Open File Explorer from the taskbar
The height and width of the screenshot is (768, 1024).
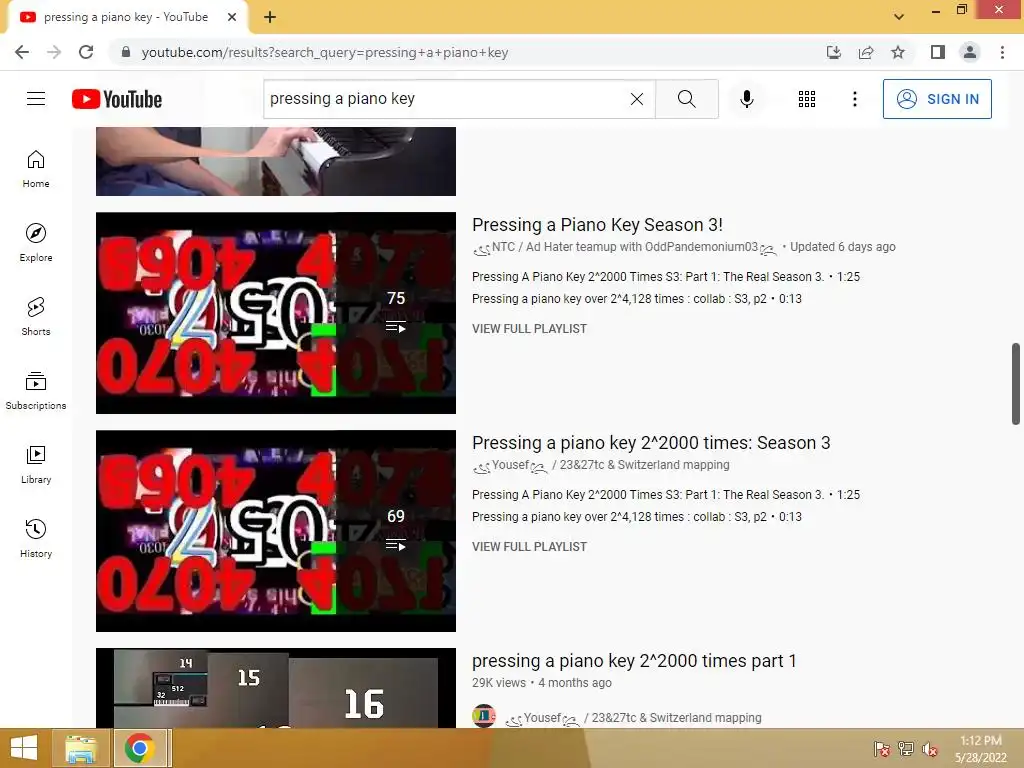(80, 748)
